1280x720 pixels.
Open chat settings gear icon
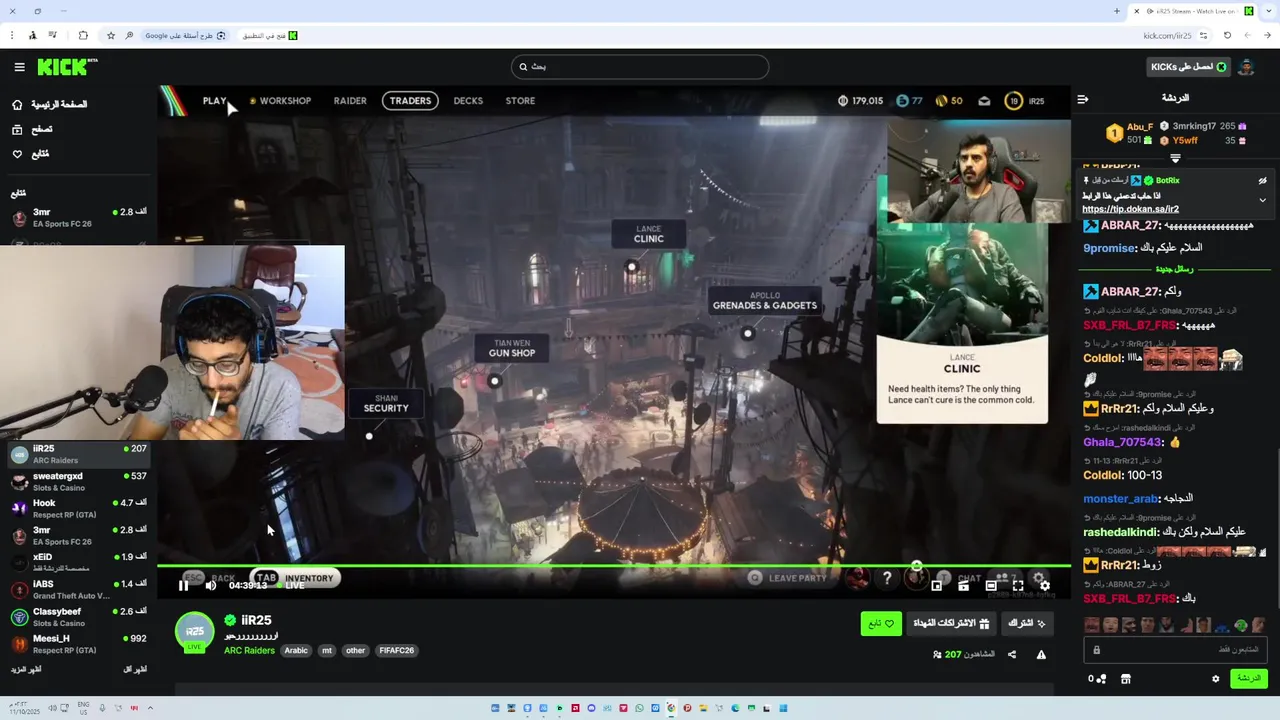tap(1216, 679)
